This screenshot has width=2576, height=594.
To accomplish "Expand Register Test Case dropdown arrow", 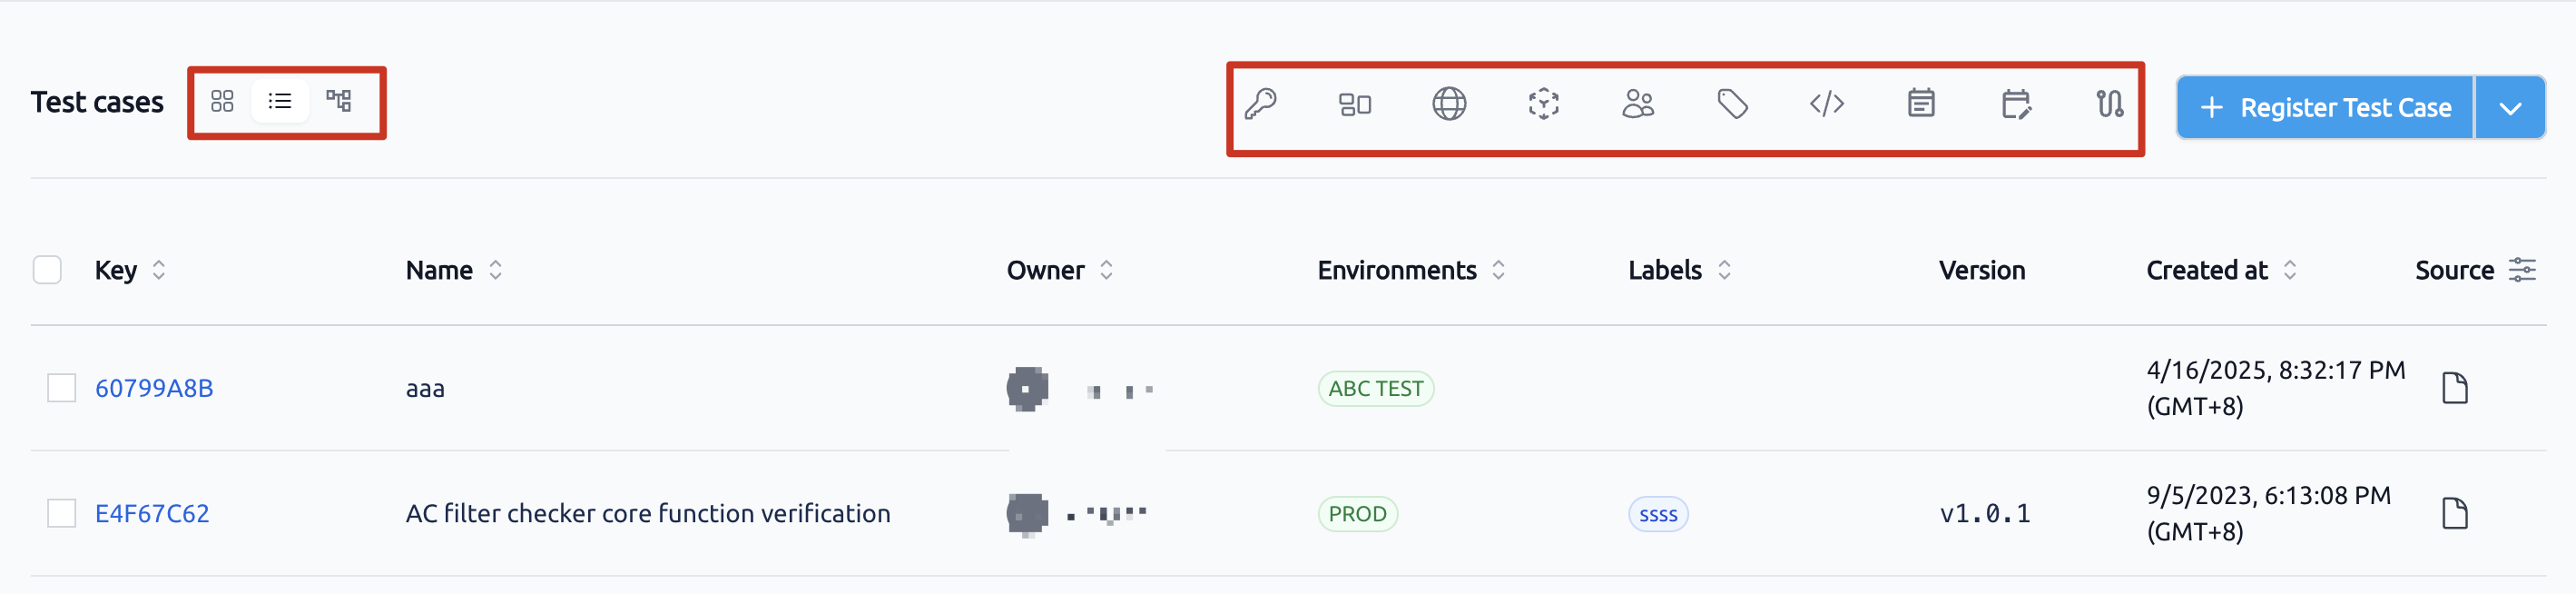I will (x=2510, y=107).
